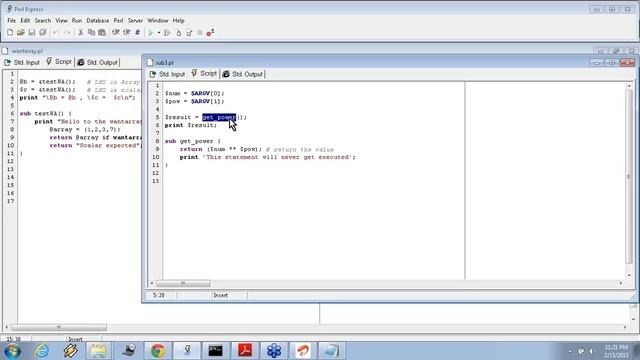
Task: Click the highlighted get_power call on line 5
Action: tap(219, 117)
